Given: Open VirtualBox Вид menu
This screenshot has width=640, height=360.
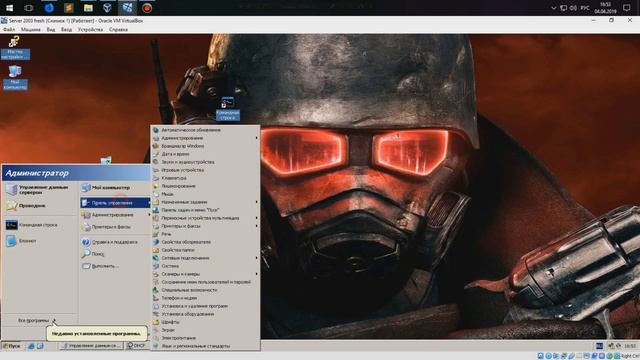Looking at the screenshot, I should (x=51, y=29).
